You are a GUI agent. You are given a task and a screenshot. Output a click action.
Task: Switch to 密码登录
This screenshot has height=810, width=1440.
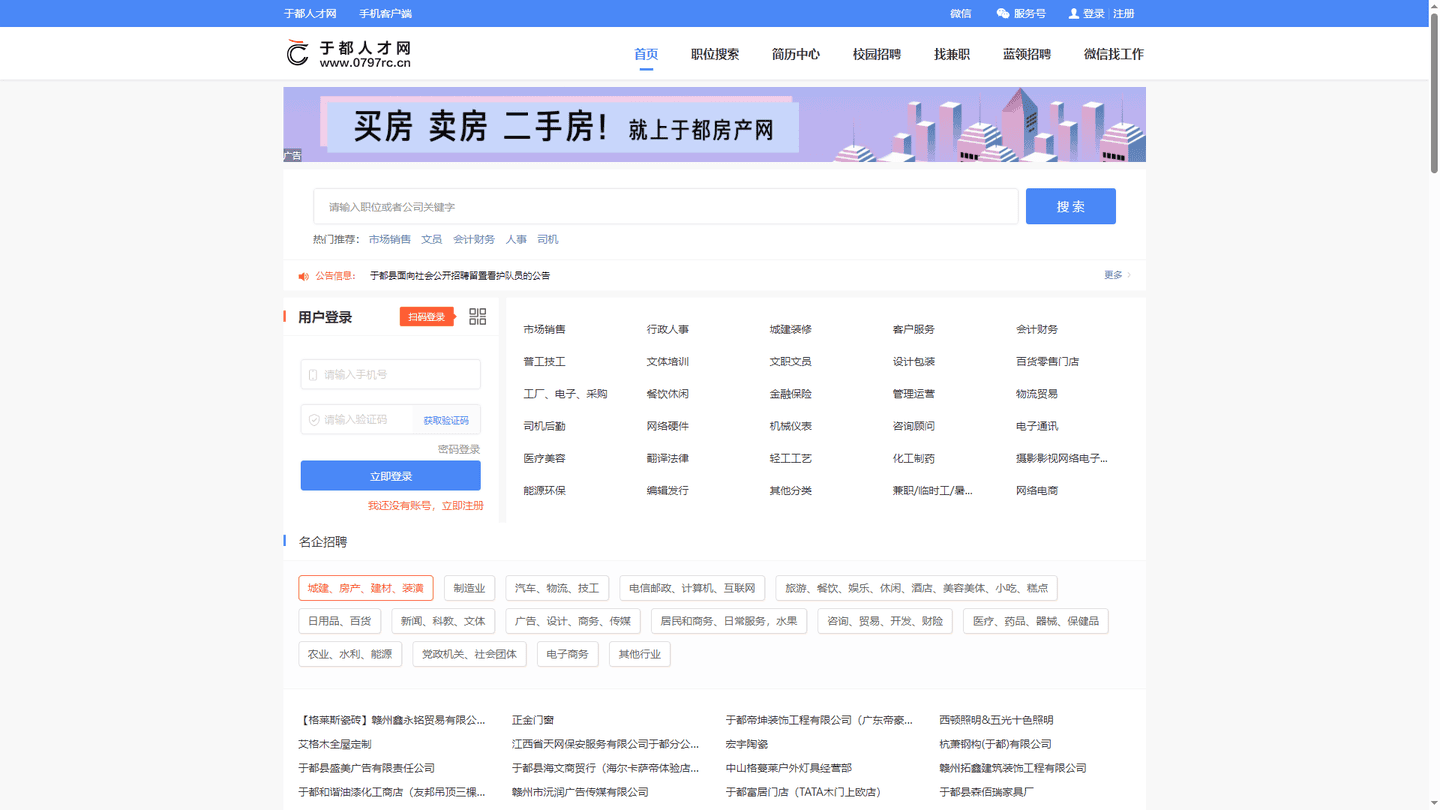click(459, 450)
